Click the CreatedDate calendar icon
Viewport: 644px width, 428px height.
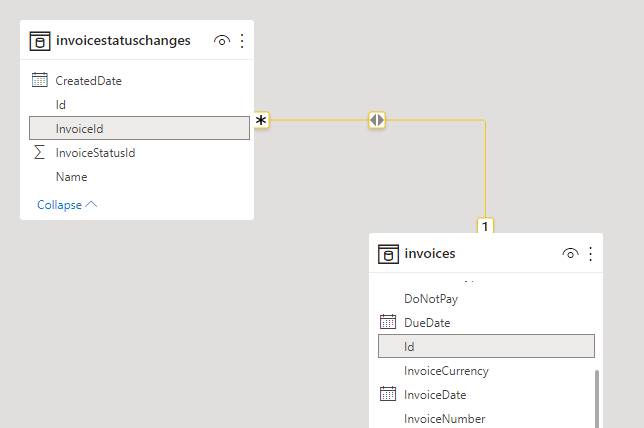[x=40, y=80]
